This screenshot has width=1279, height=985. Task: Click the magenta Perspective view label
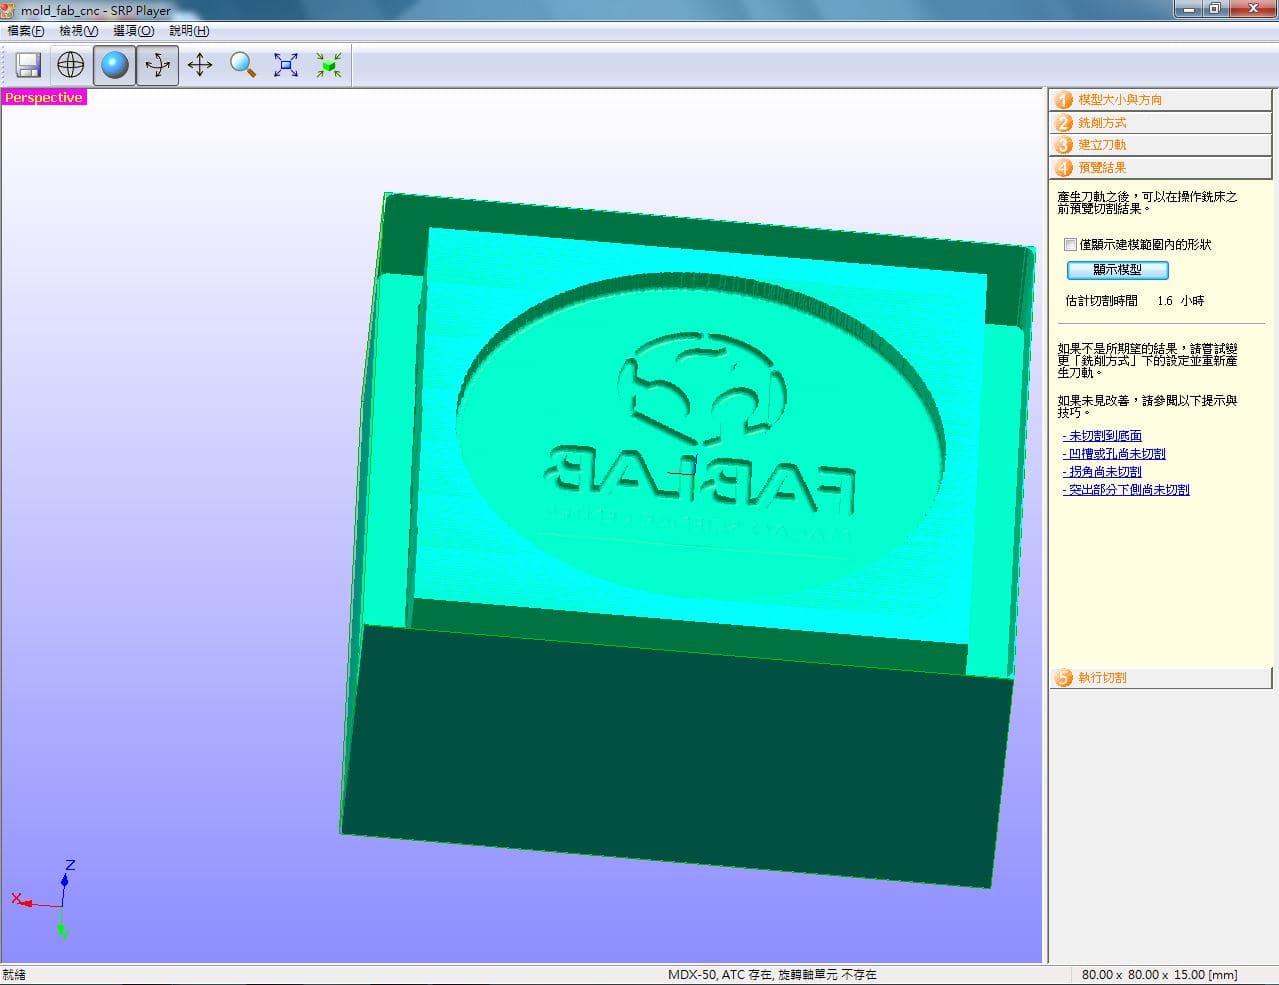pyautogui.click(x=44, y=97)
